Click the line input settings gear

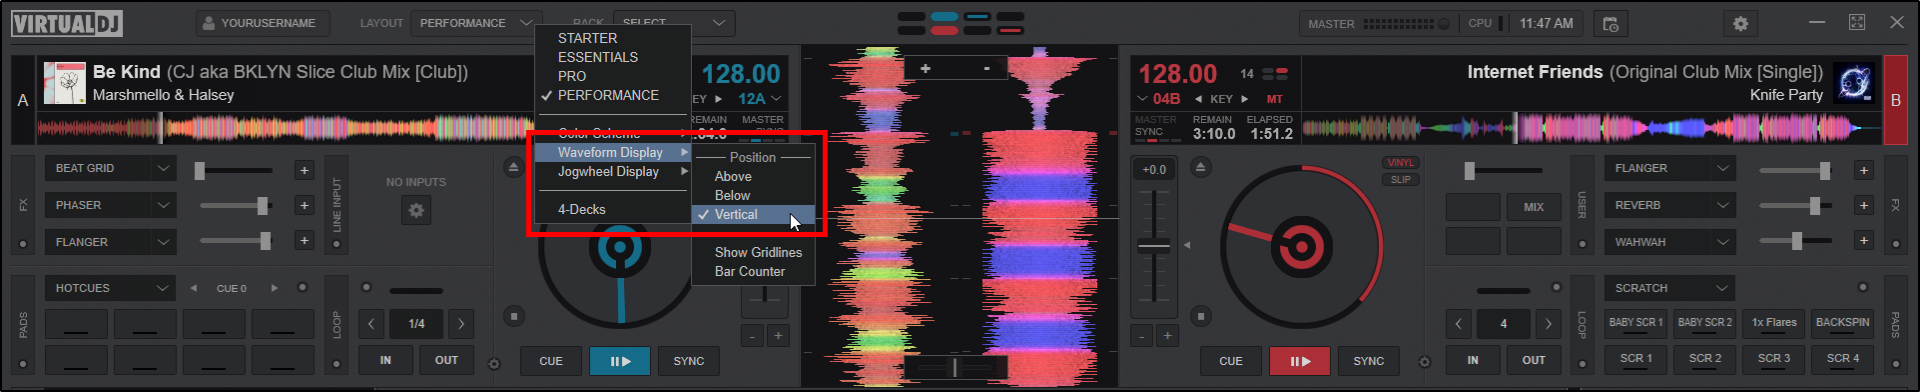(416, 210)
